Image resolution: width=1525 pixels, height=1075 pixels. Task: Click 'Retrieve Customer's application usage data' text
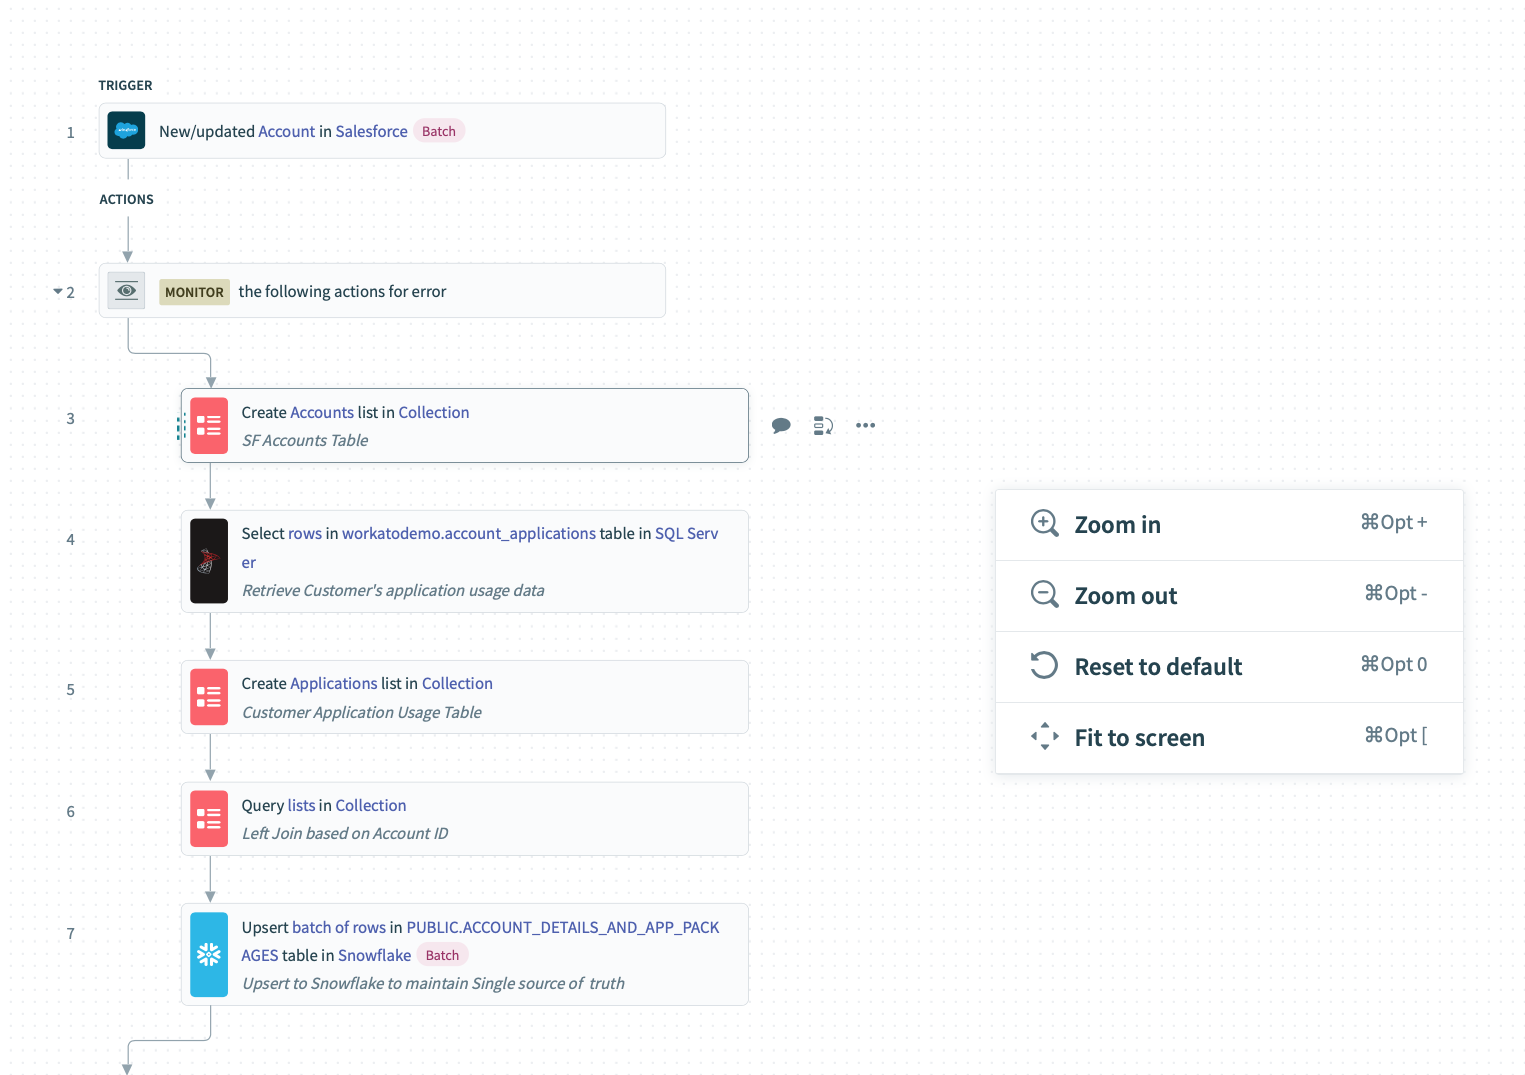click(x=393, y=590)
